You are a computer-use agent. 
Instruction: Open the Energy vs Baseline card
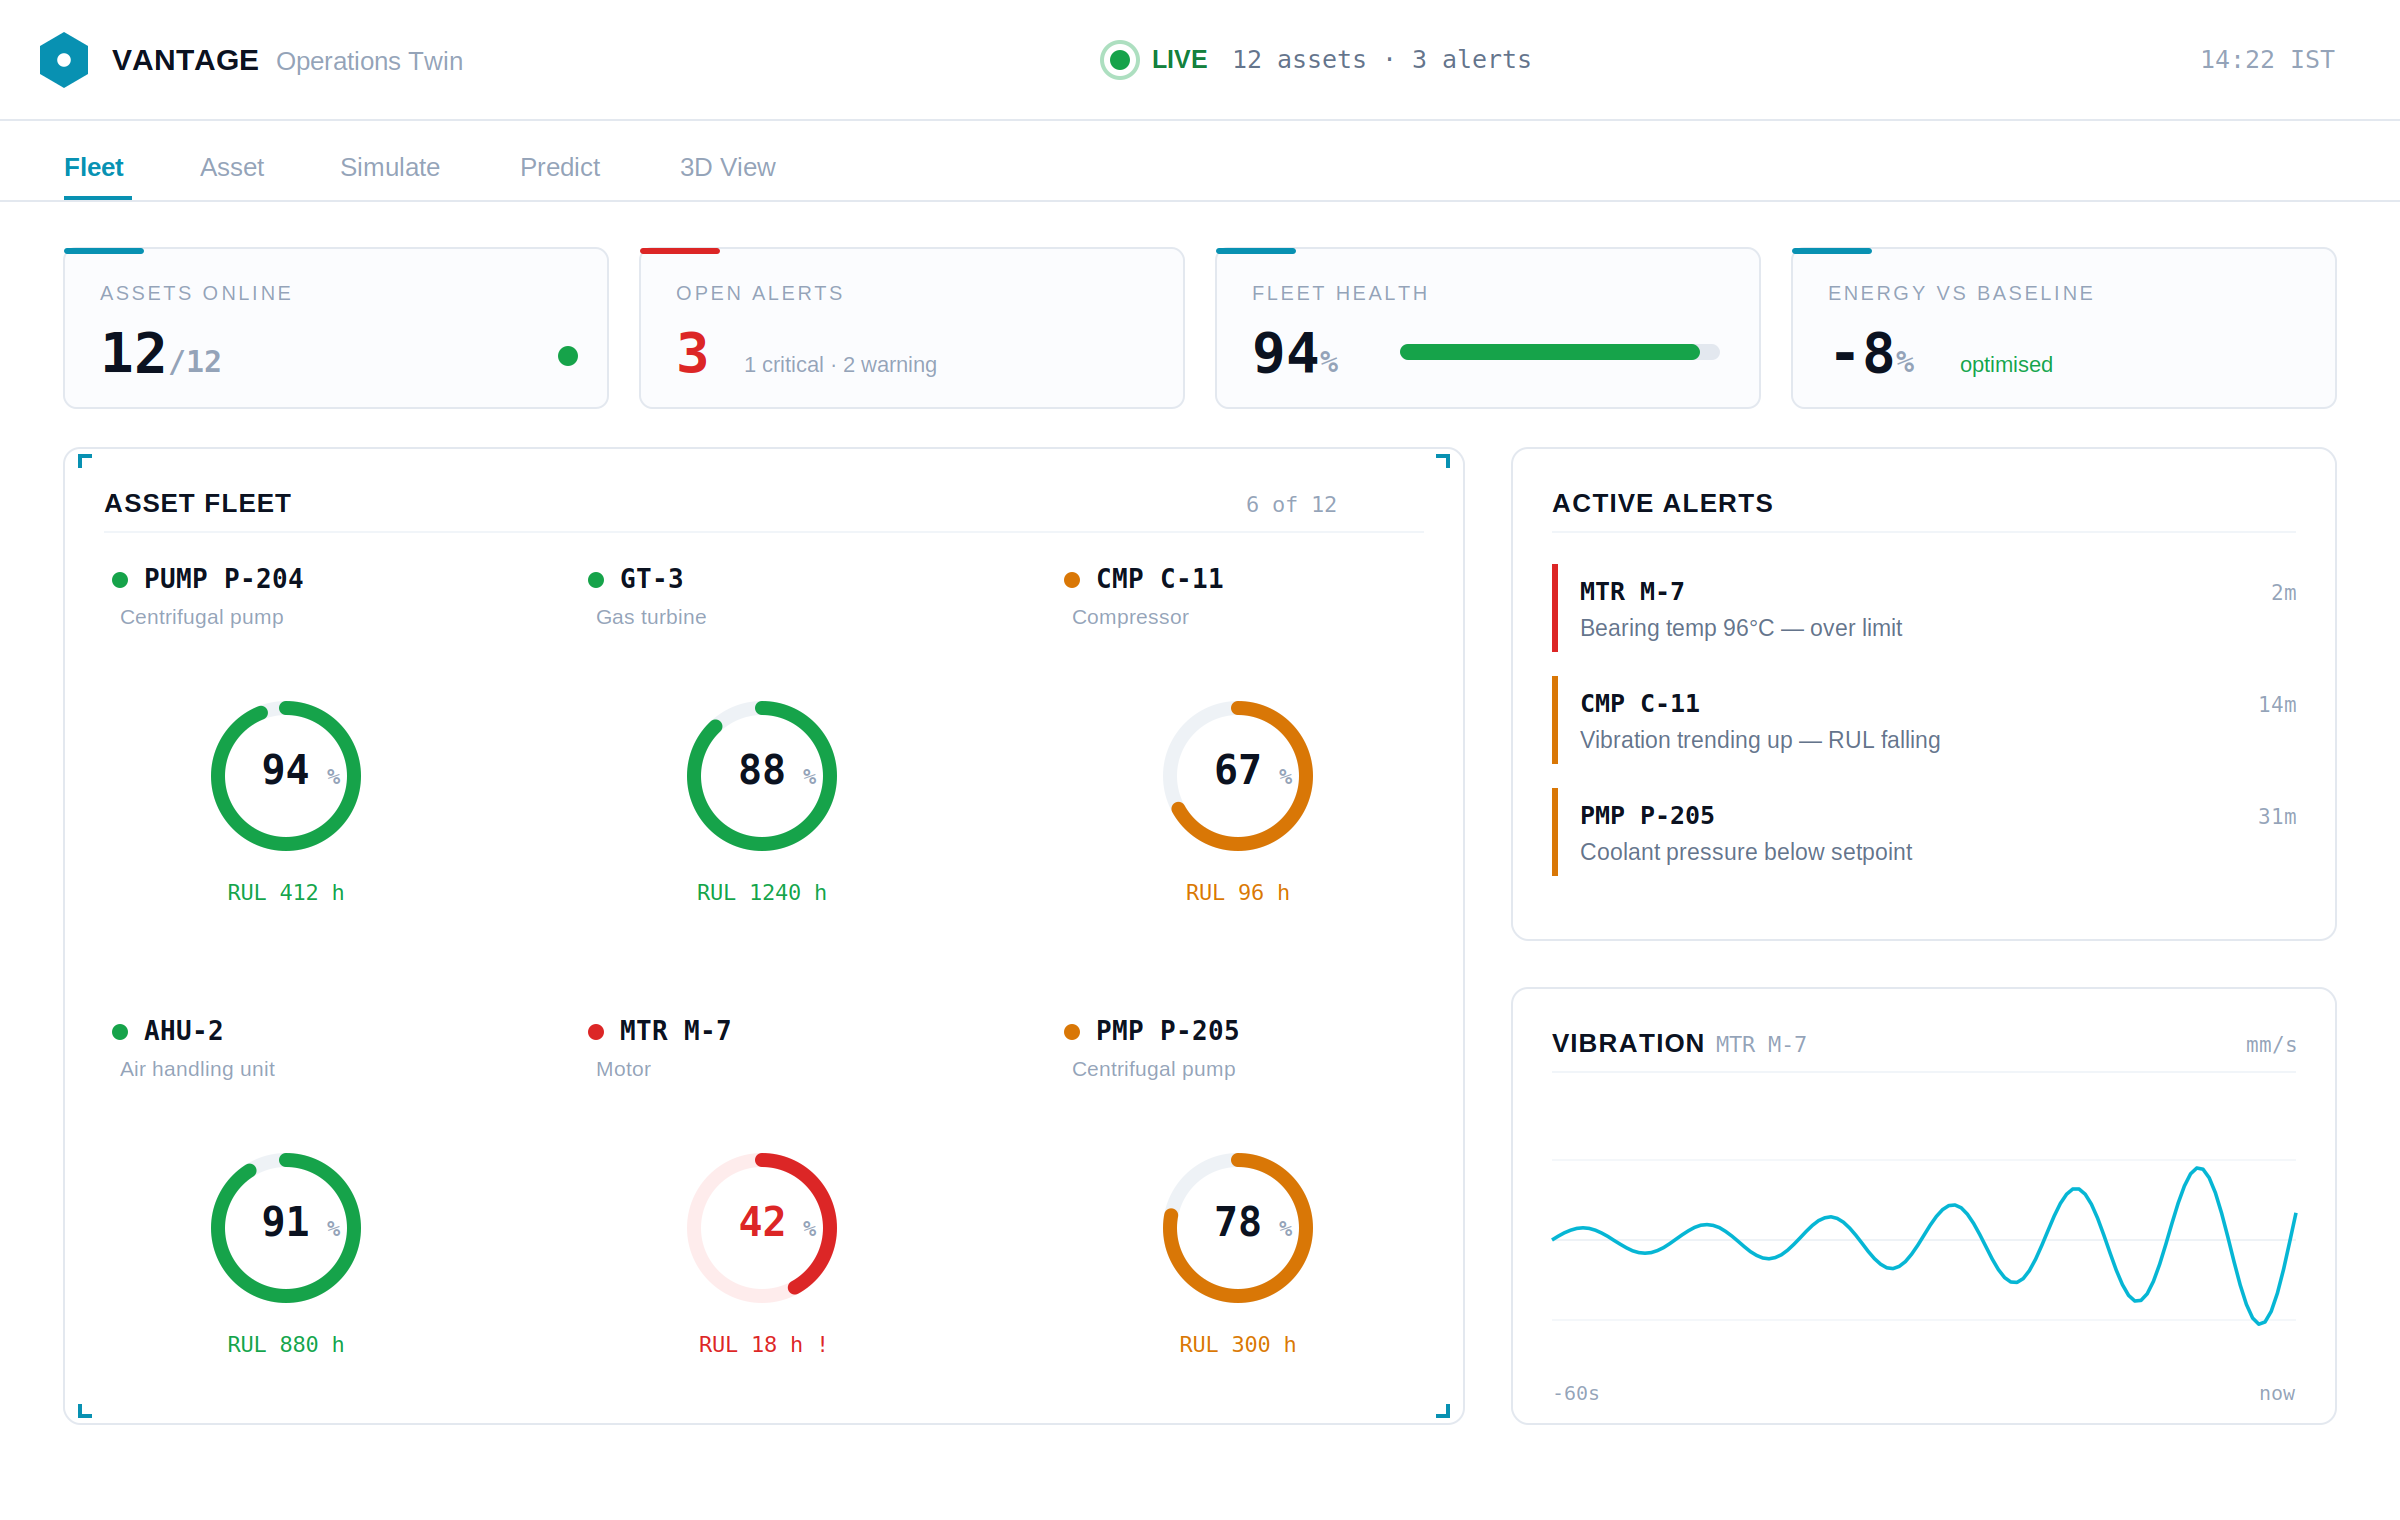pyautogui.click(x=2064, y=328)
